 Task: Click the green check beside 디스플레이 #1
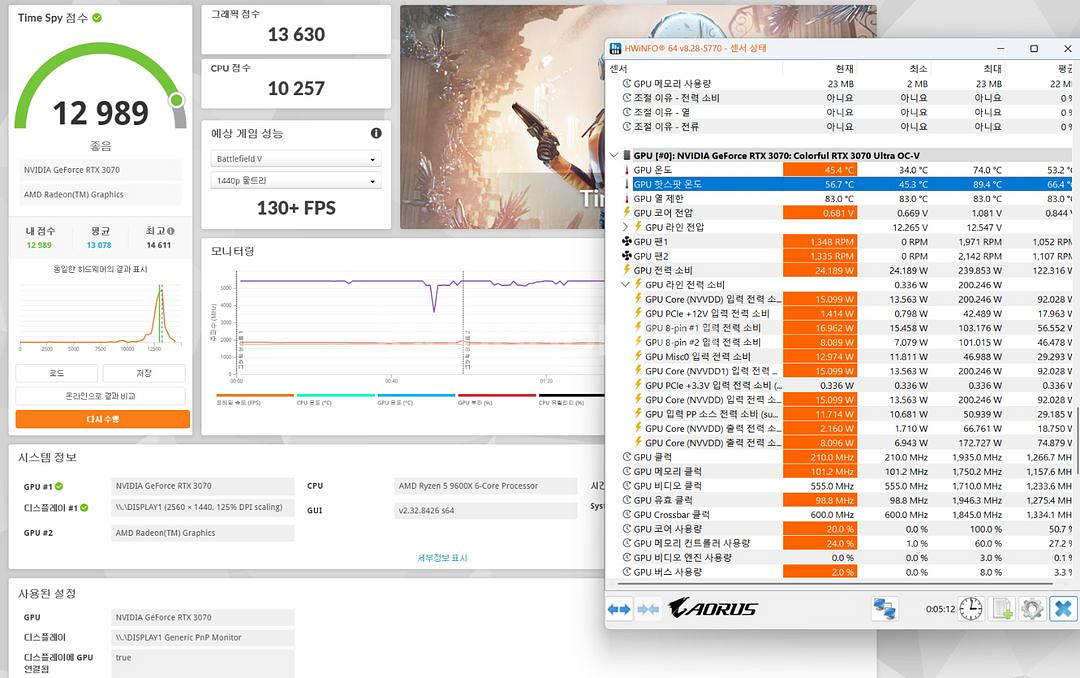coord(84,508)
